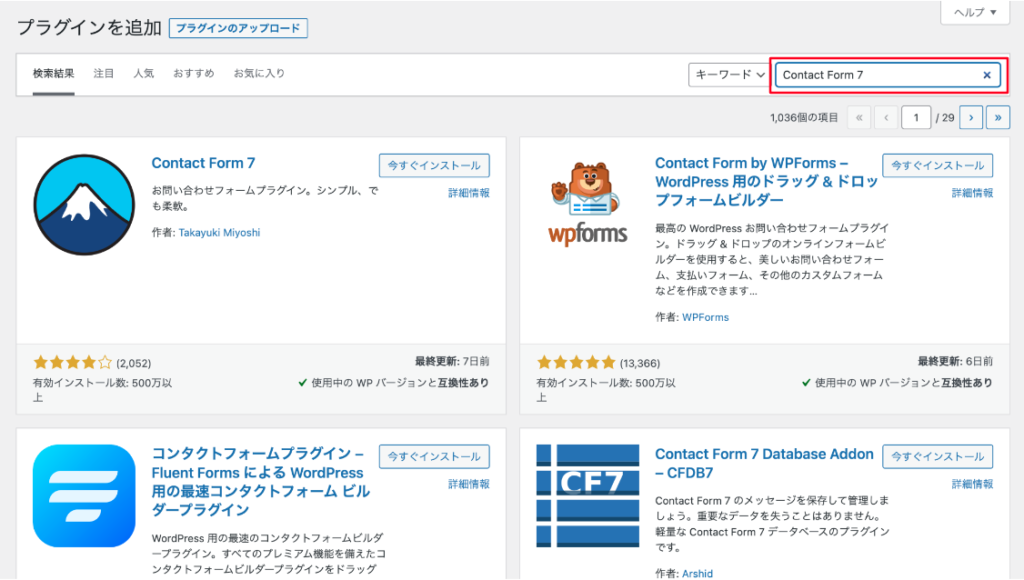Go to the next results page arrow
Screen dimensions: 1024x580
pyautogui.click(x=970, y=118)
